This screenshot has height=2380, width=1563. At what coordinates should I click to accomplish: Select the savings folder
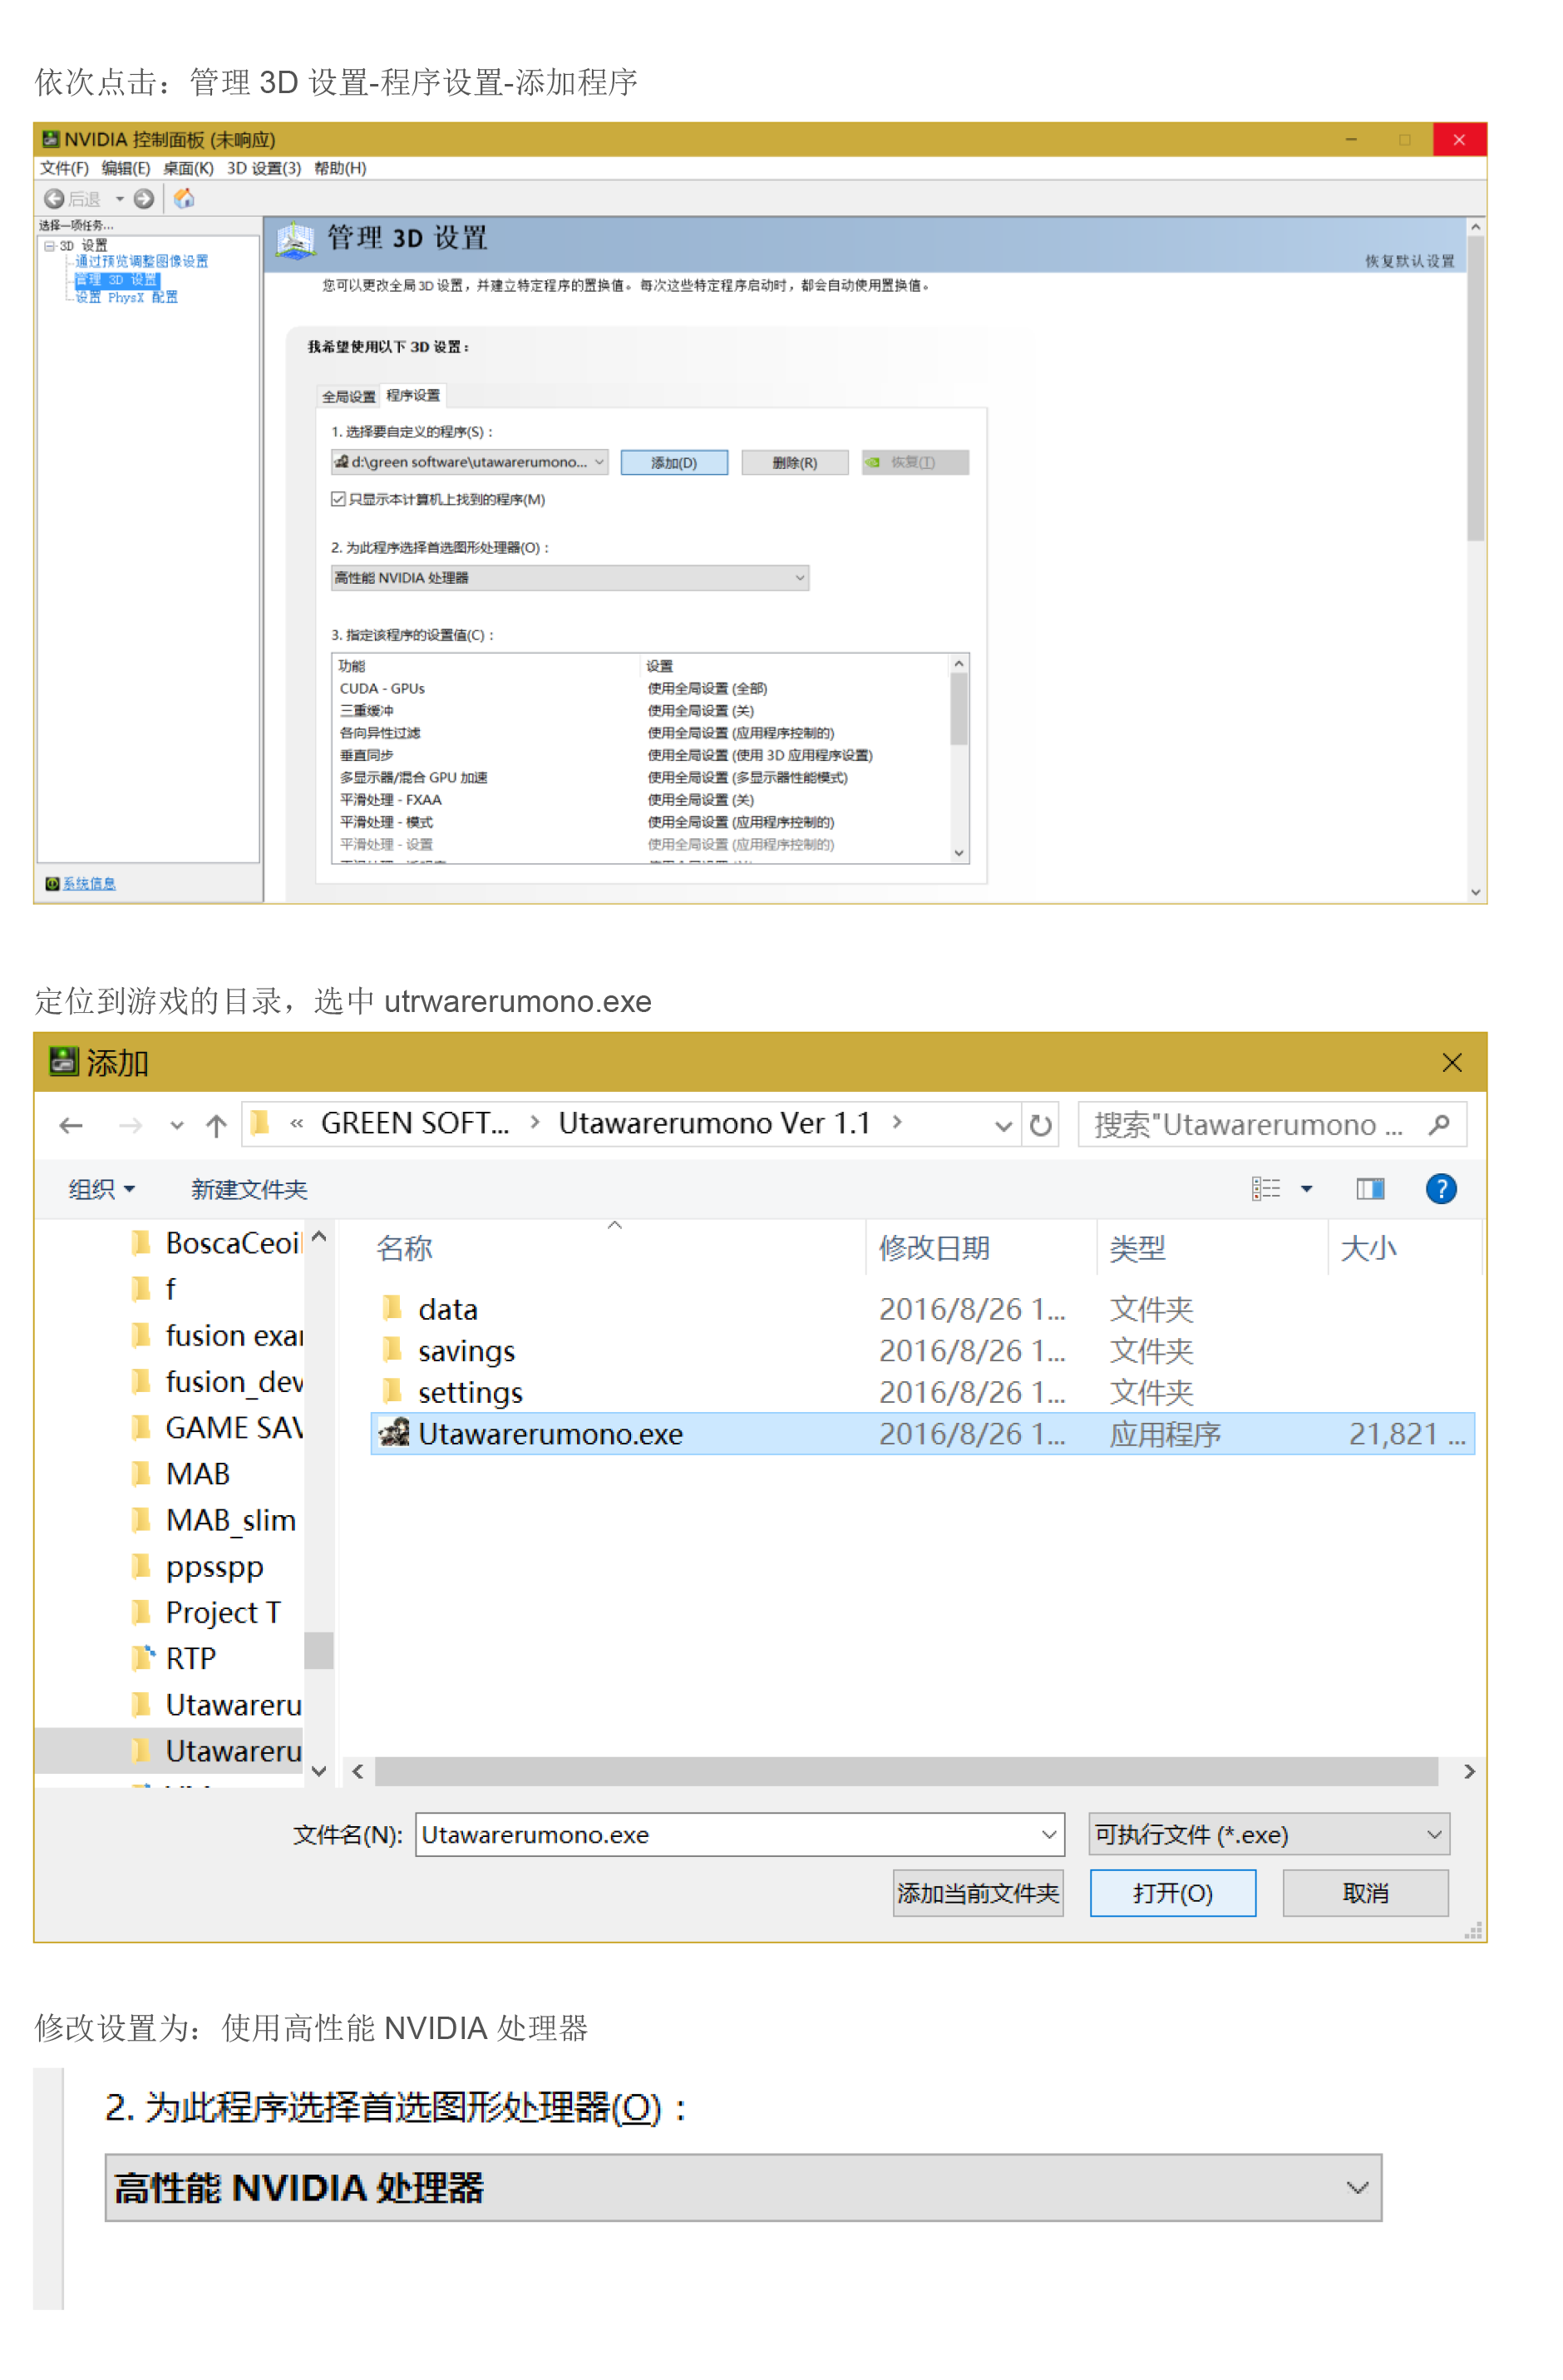pyautogui.click(x=922, y=1351)
